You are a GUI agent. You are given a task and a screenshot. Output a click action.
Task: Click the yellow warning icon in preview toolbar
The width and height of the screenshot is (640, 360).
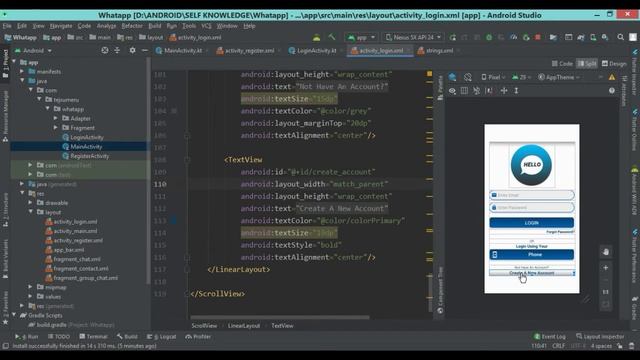point(612,77)
